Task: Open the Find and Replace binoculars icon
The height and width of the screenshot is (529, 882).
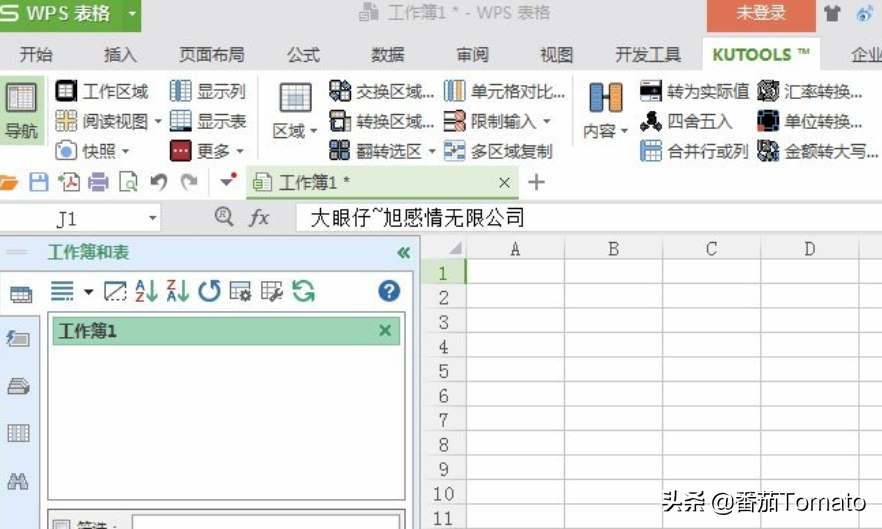Action: [x=18, y=482]
